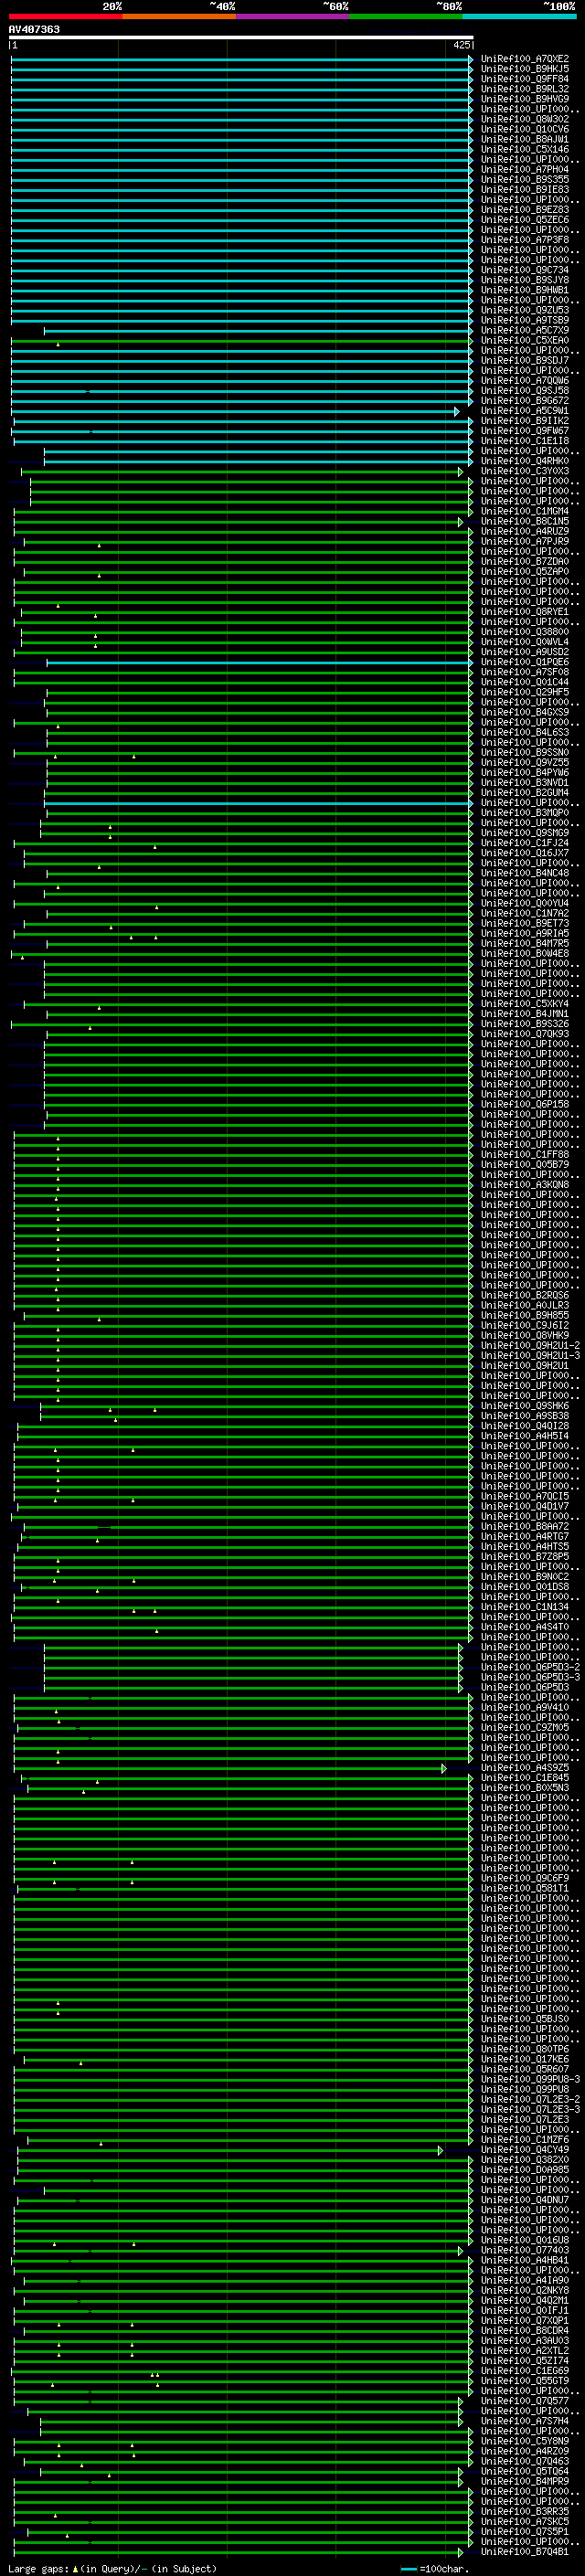Select the UniRef100_A7PJR9 label
This screenshot has height=2576, width=585.
click(x=525, y=541)
